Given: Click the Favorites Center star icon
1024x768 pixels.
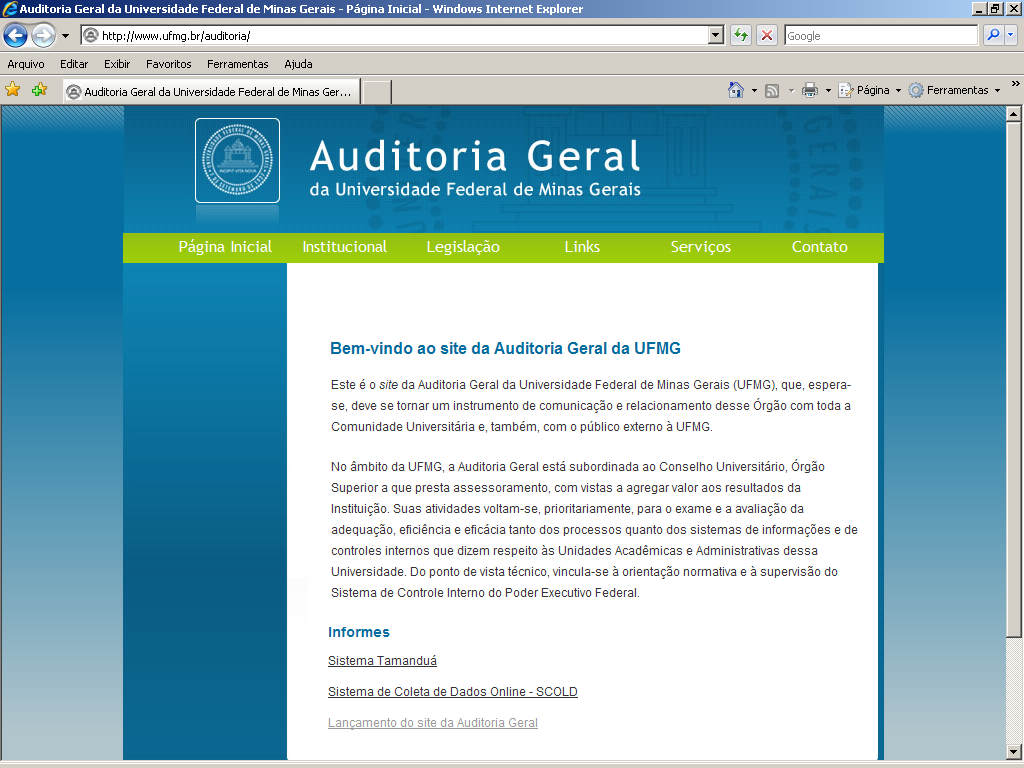Looking at the screenshot, I should point(12,89).
